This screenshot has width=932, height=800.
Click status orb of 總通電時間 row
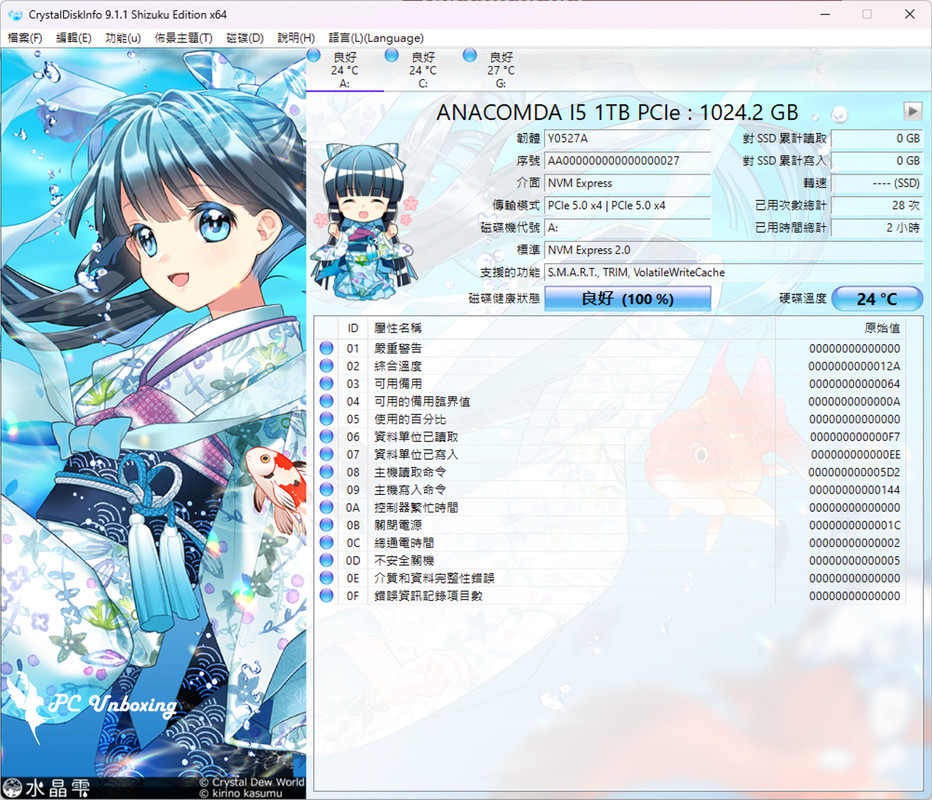point(326,543)
